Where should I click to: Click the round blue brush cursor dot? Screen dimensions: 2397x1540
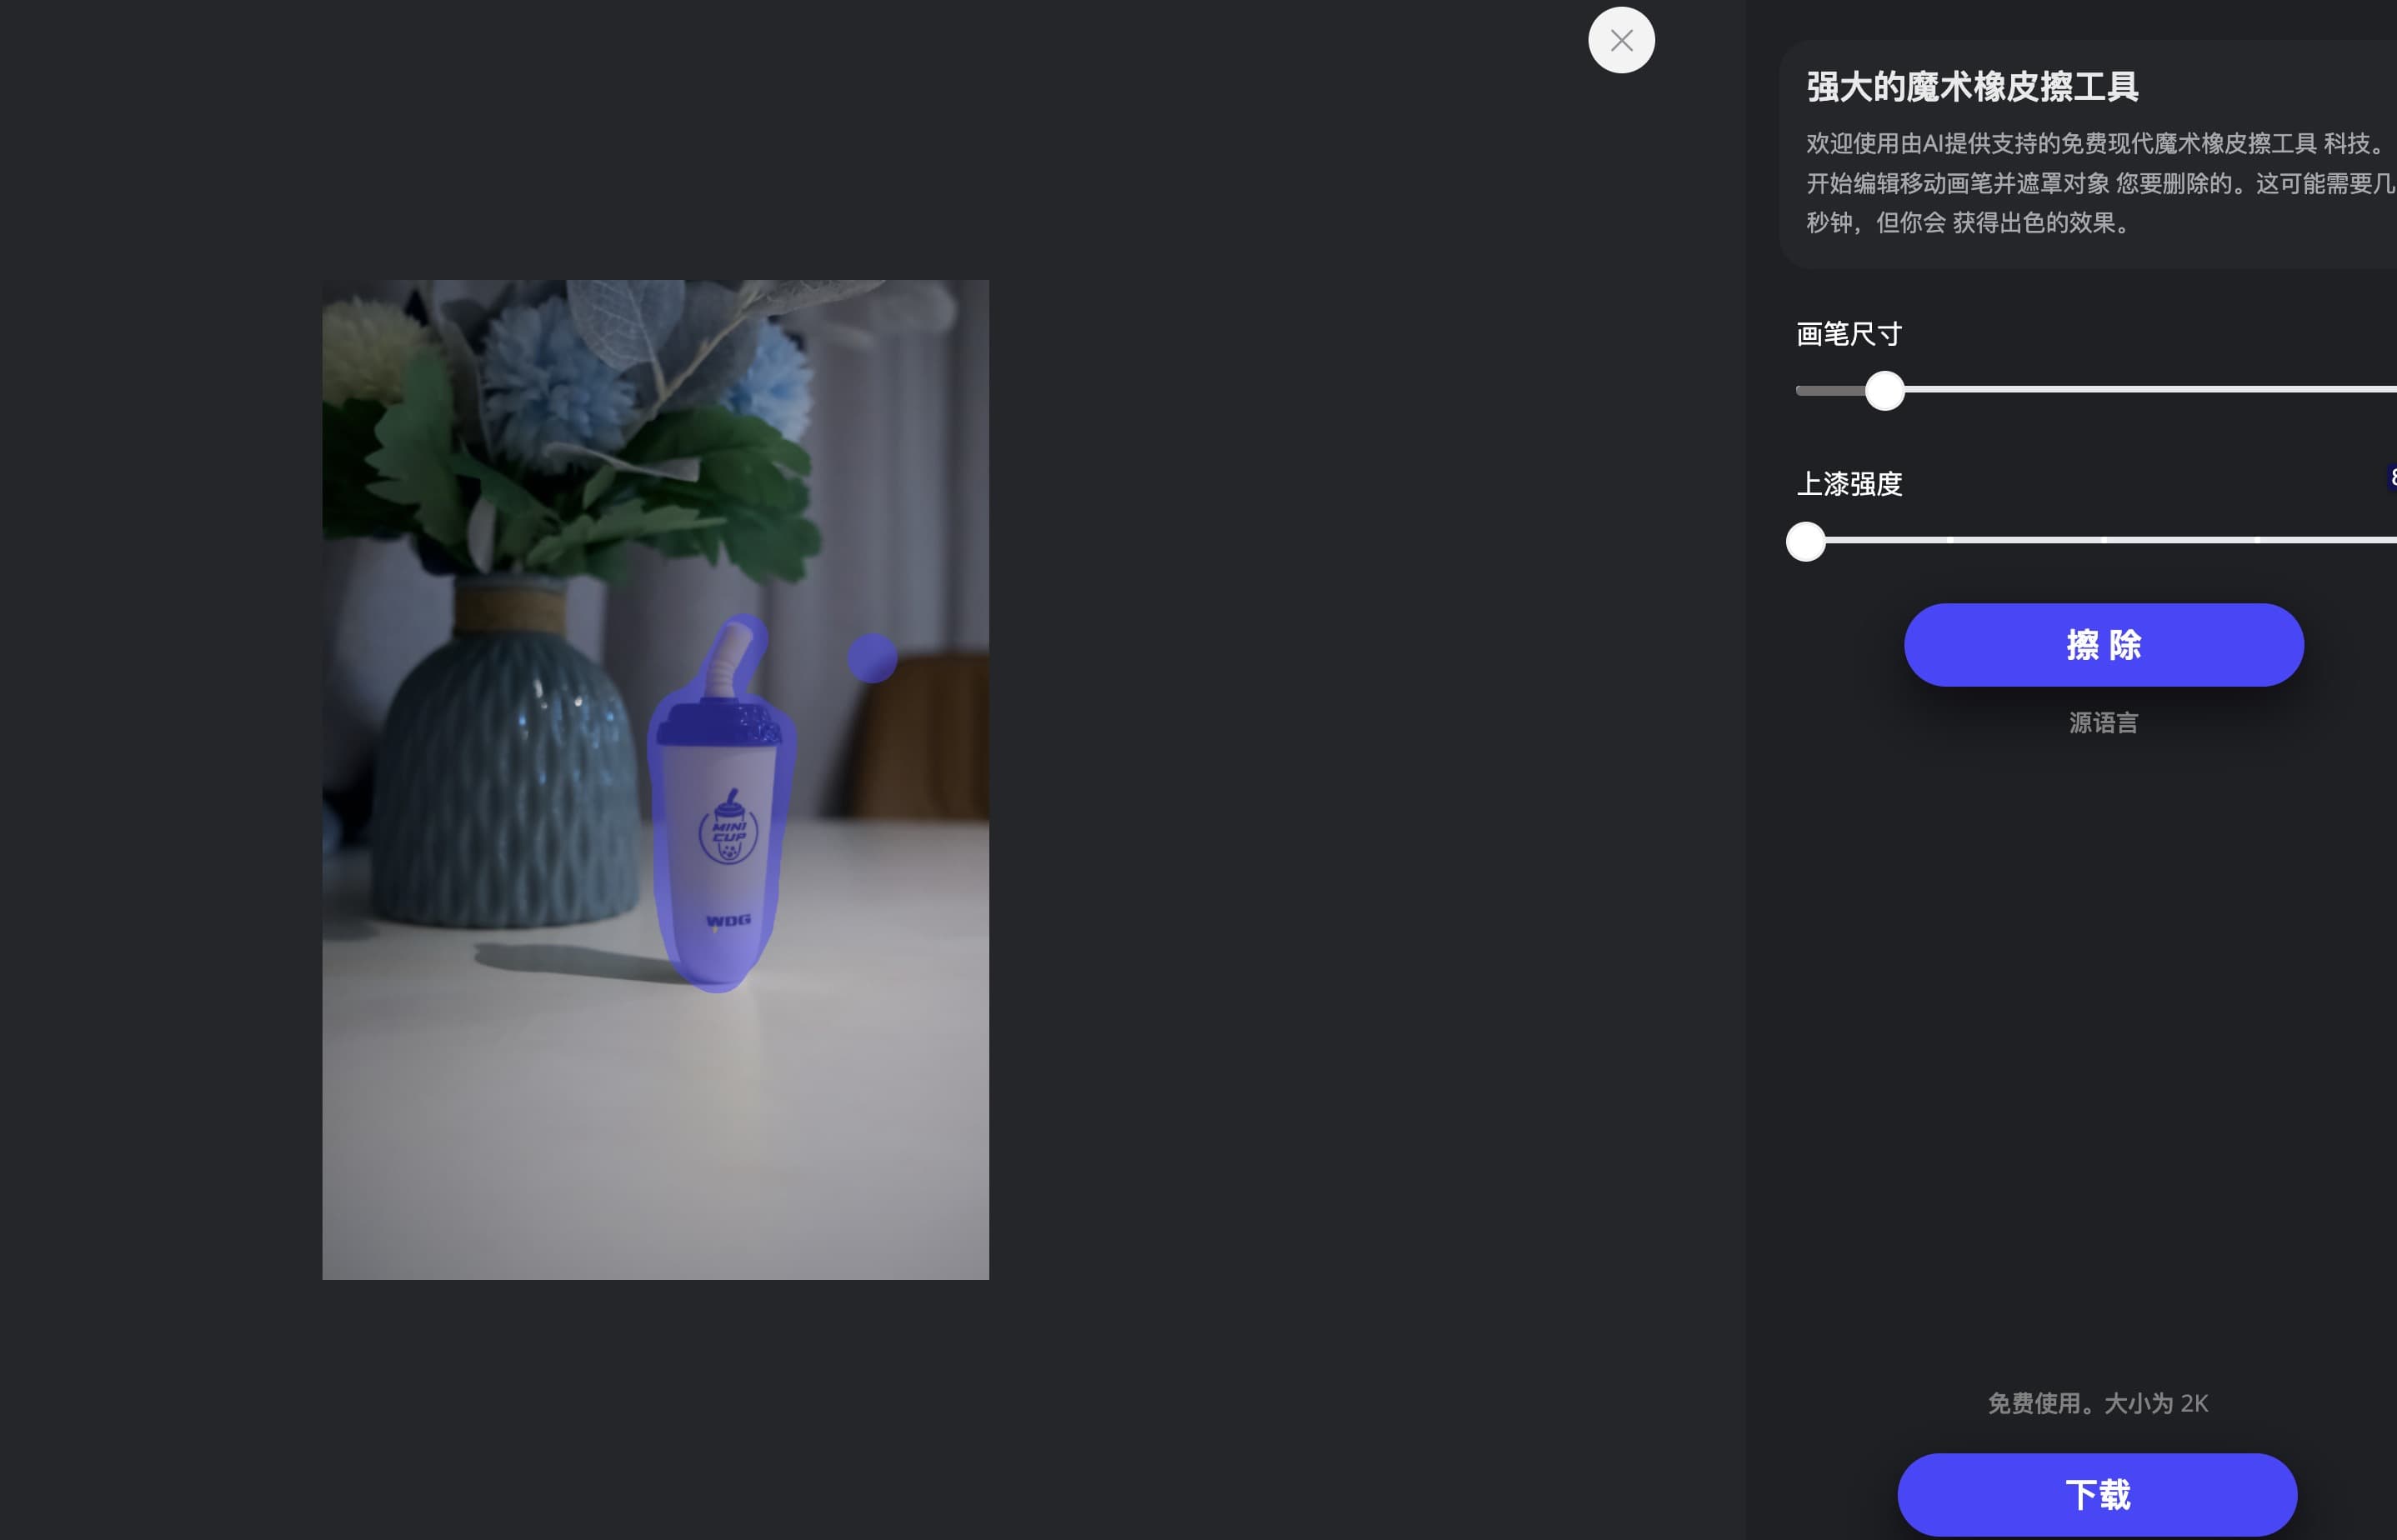tap(872, 658)
